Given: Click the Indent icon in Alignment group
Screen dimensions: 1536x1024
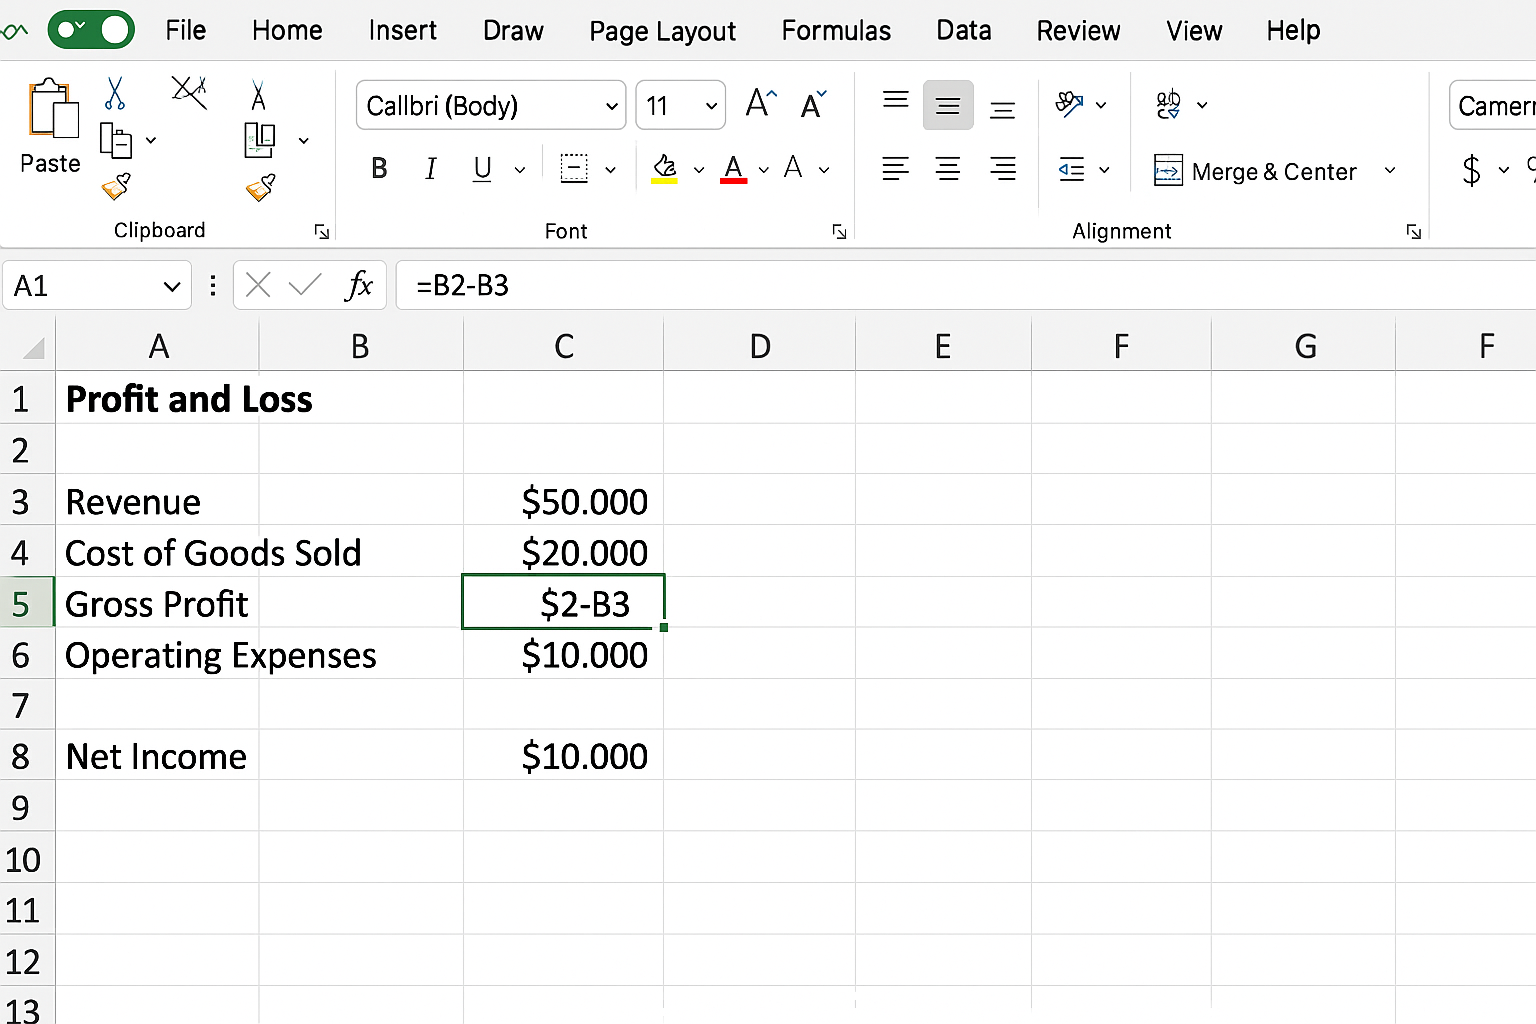Looking at the screenshot, I should click(1071, 170).
